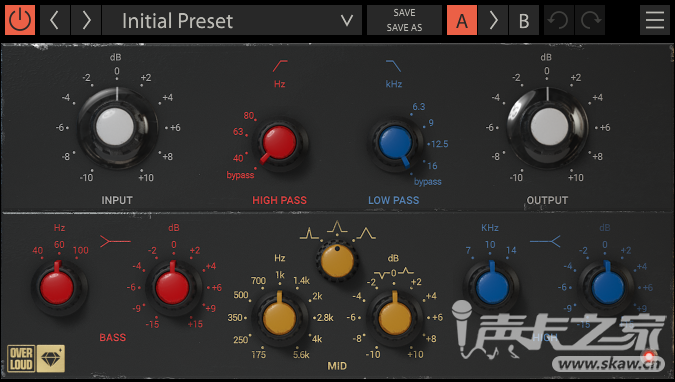Click the gold MID frequency knob
The height and width of the screenshot is (382, 675).
tap(280, 318)
